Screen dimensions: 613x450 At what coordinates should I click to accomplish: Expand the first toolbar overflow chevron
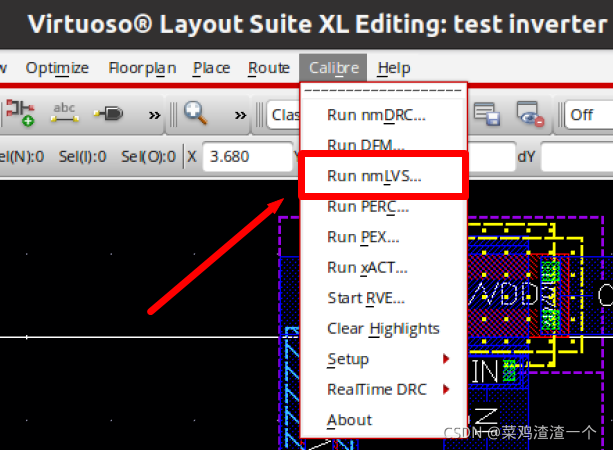click(x=154, y=115)
